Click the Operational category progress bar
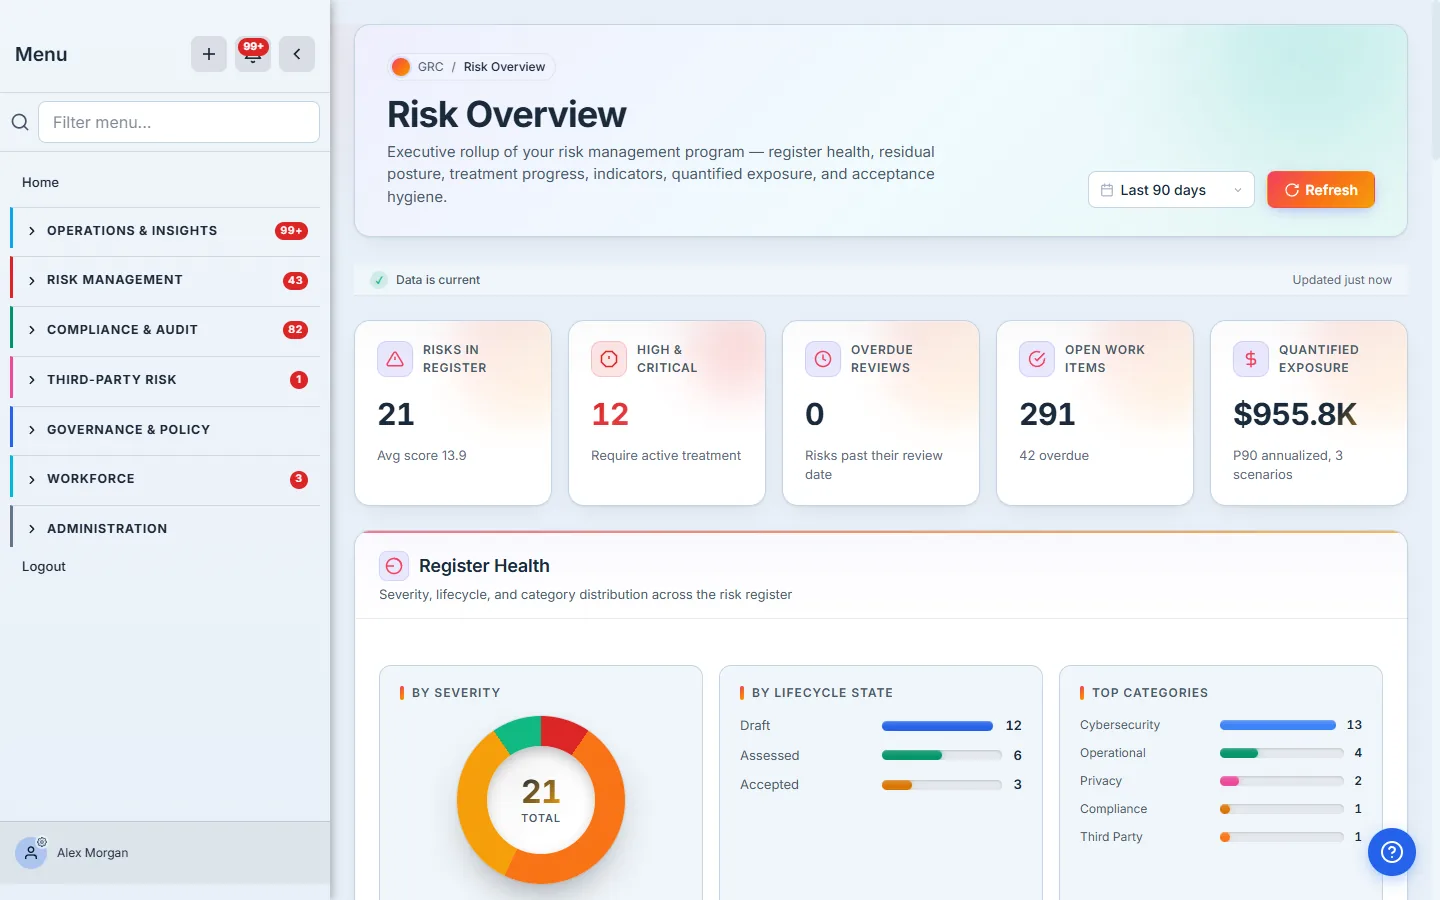The image size is (1440, 900). tap(1282, 753)
